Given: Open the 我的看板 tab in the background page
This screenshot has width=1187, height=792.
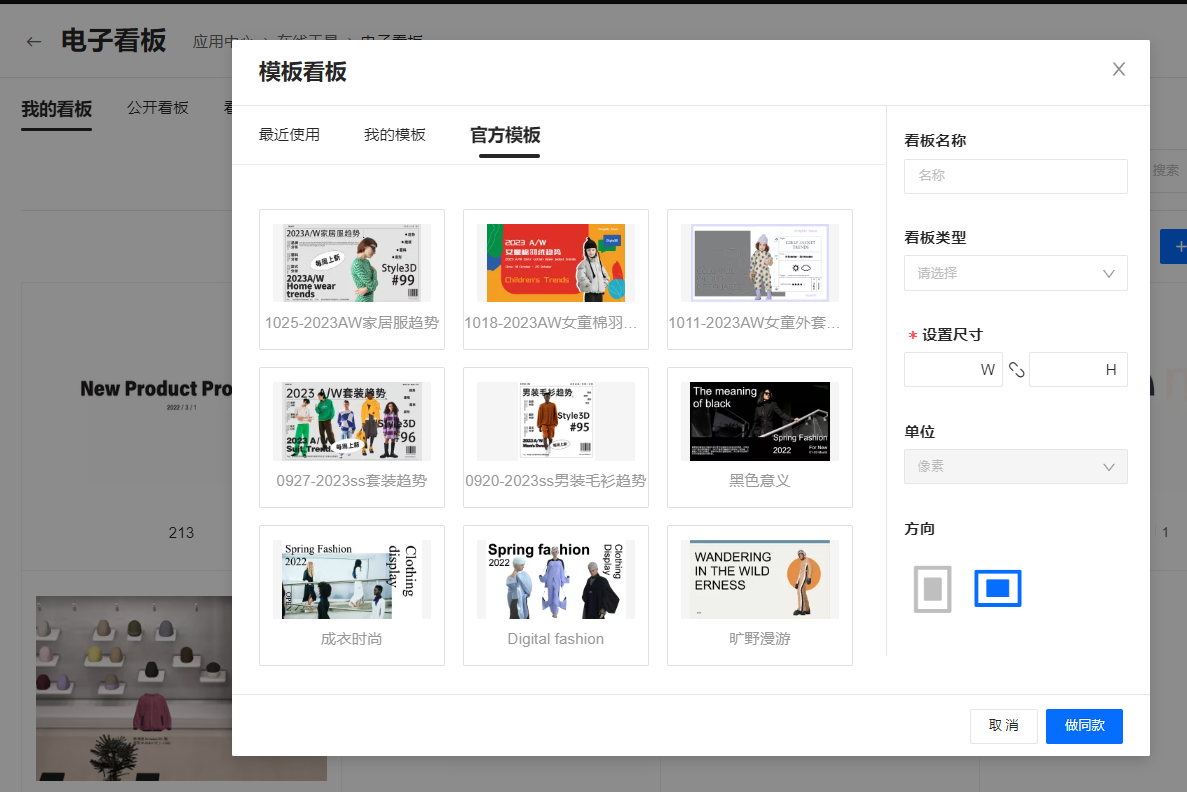Looking at the screenshot, I should (57, 109).
